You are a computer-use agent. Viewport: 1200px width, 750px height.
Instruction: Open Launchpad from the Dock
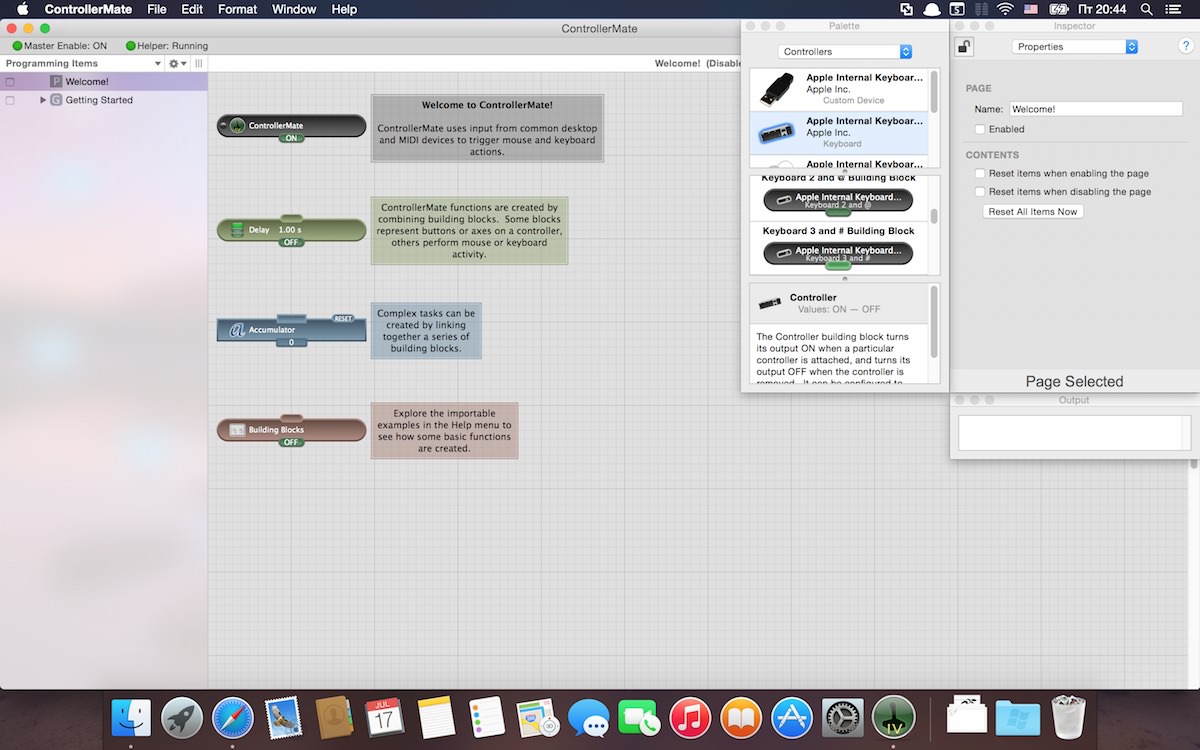coord(182,717)
